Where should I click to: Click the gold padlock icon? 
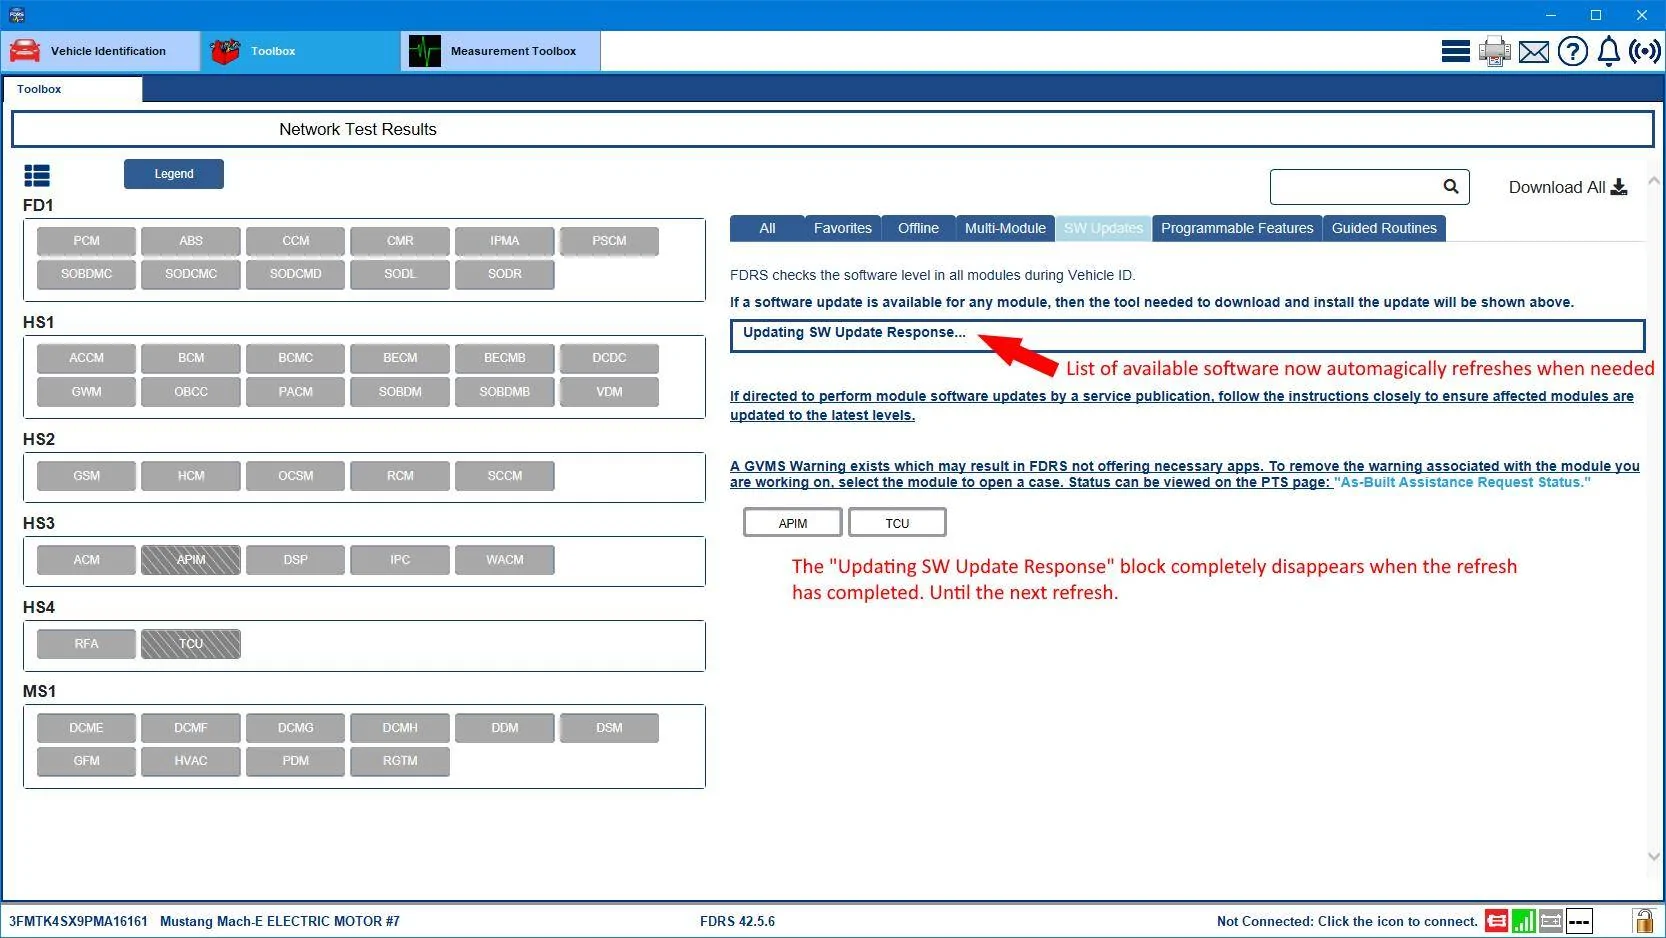(1643, 921)
